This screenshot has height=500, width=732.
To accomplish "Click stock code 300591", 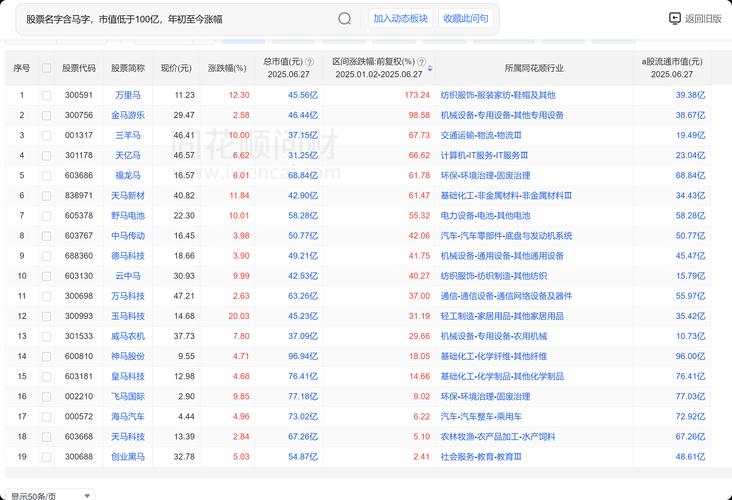I will (x=79, y=95).
